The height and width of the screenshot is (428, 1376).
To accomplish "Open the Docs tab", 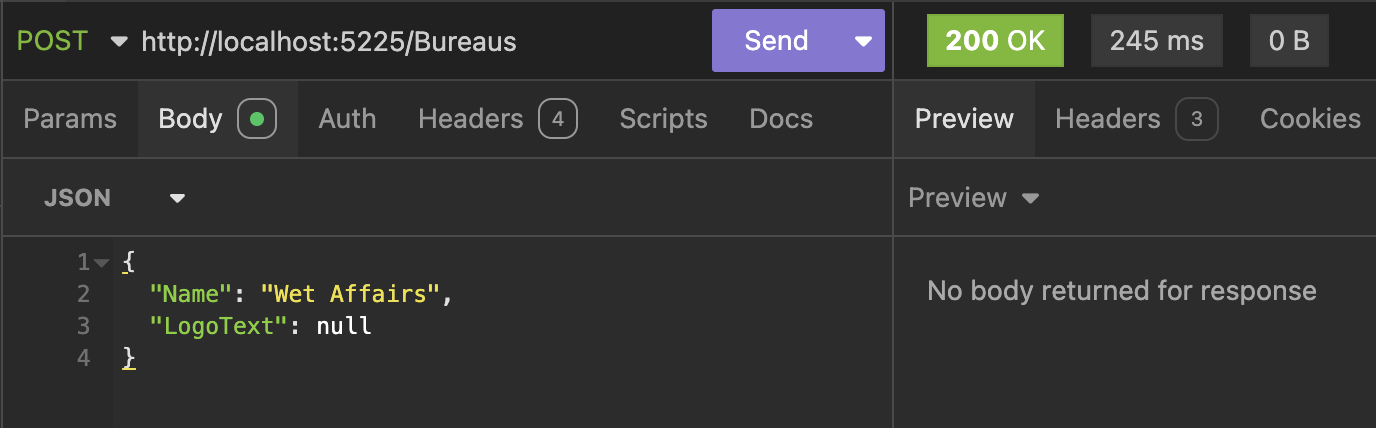I will click(781, 119).
